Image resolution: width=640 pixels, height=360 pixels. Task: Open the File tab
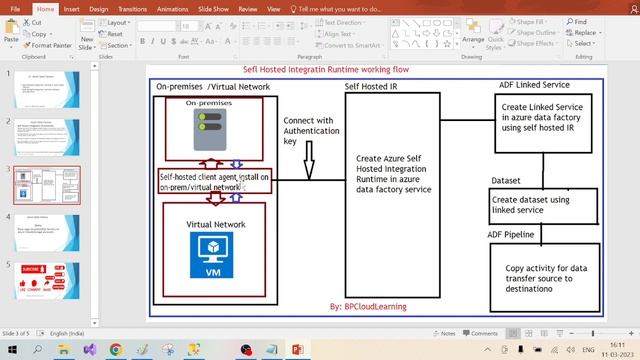15,9
